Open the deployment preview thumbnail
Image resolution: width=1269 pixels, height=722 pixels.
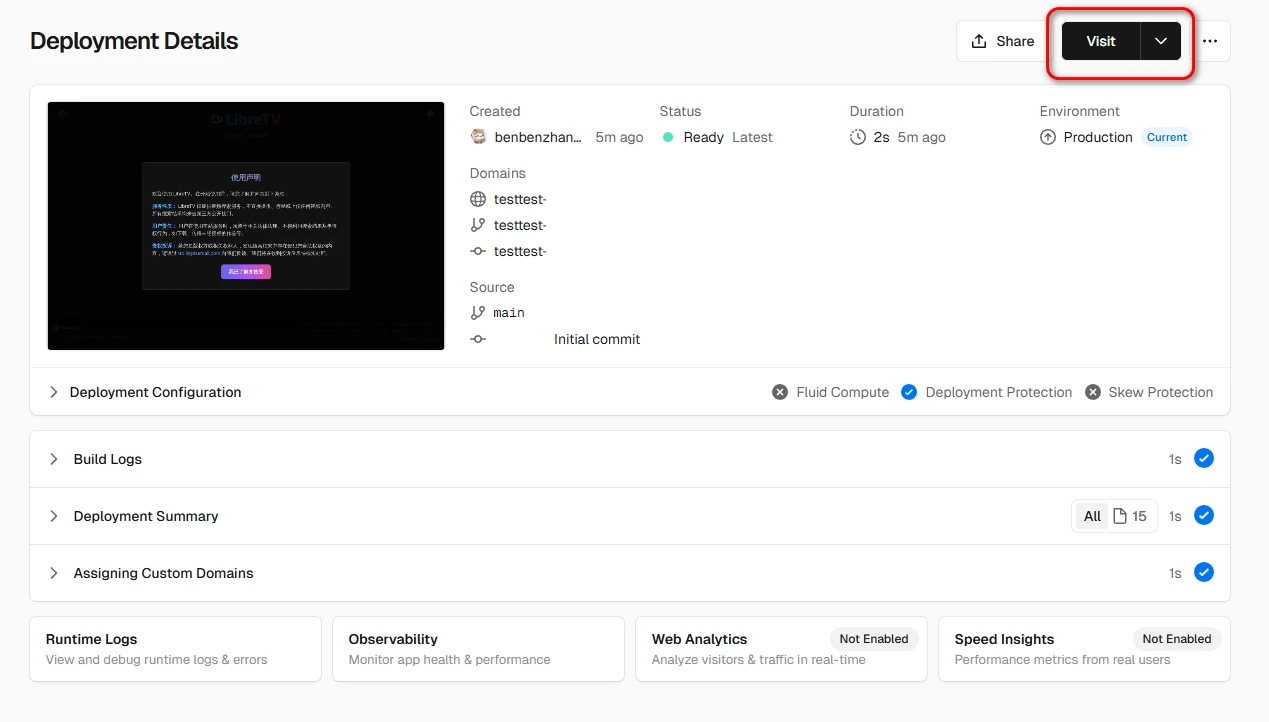pyautogui.click(x=246, y=226)
